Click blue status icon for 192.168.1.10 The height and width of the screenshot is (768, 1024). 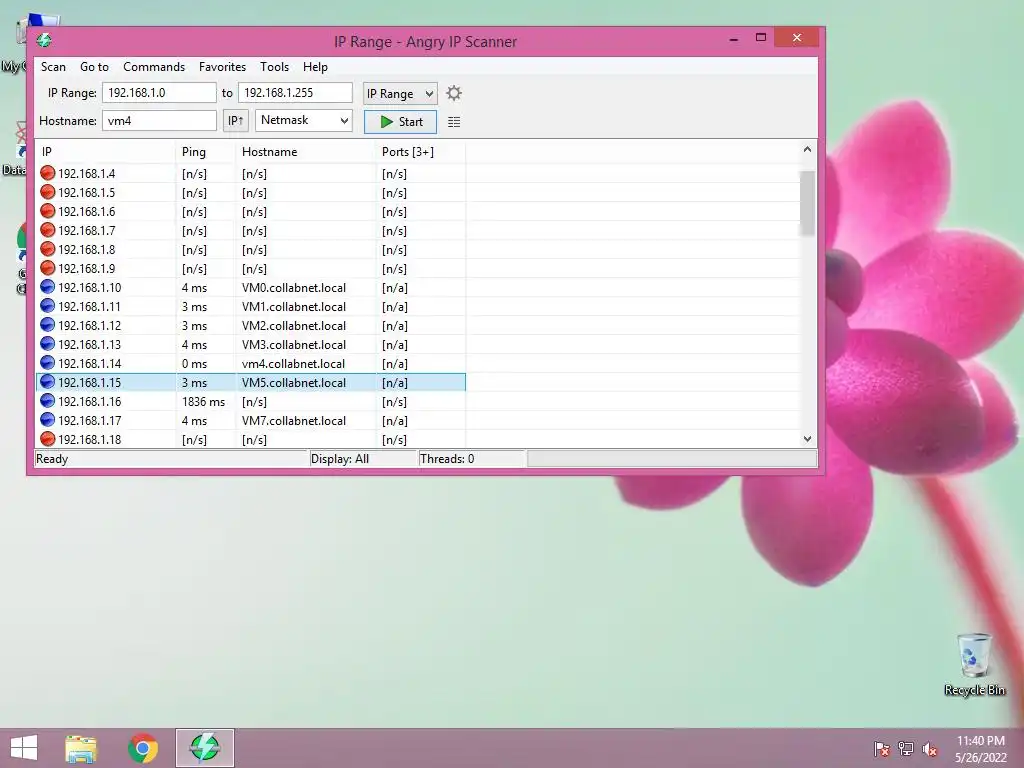pyautogui.click(x=47, y=287)
